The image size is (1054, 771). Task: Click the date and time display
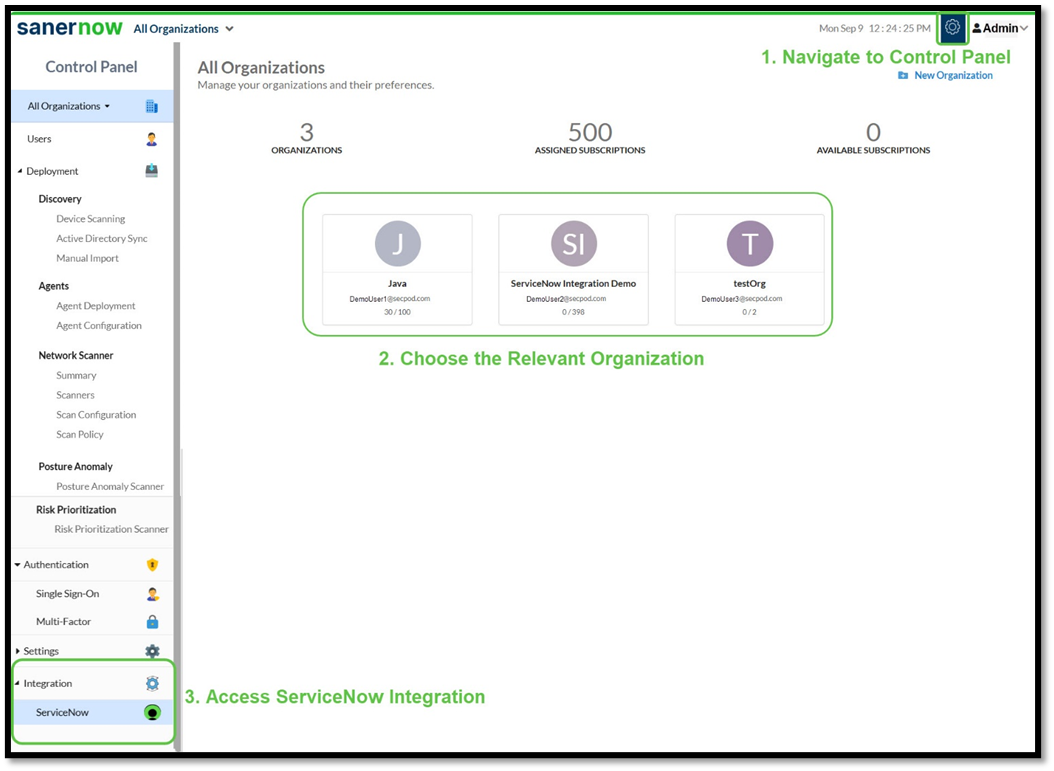875,28
